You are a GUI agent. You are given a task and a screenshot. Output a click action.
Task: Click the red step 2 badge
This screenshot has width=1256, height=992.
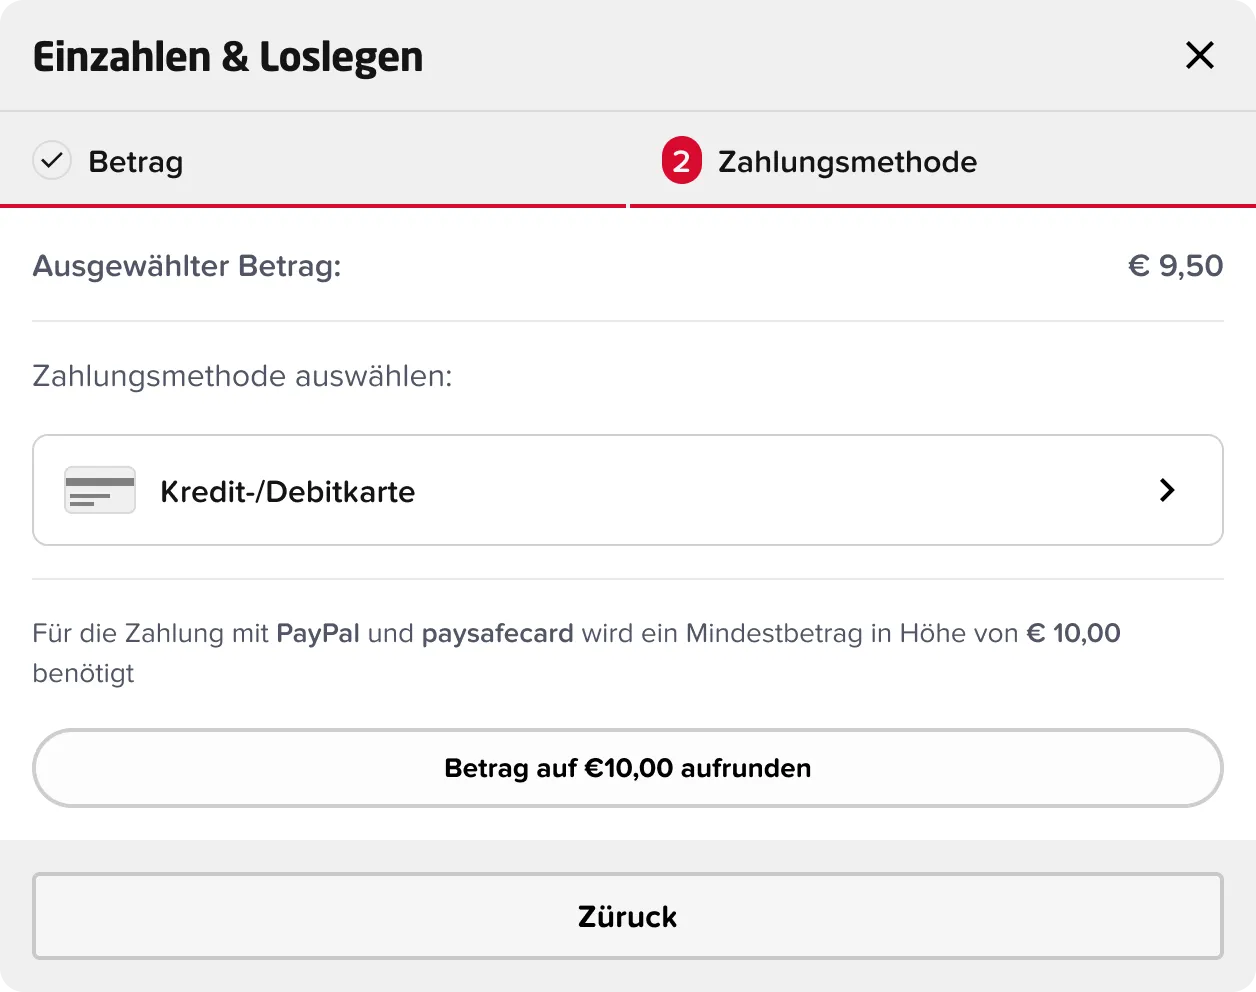681,161
